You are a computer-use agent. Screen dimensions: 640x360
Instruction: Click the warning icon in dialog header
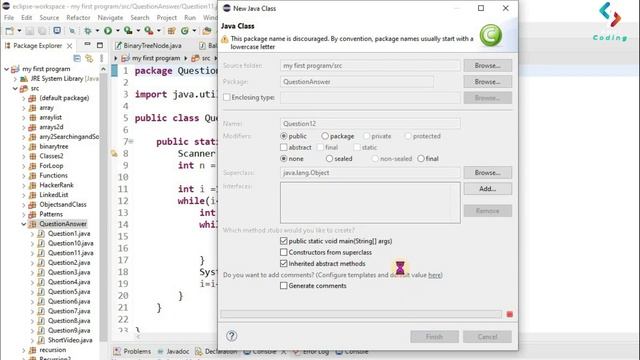[224, 39]
